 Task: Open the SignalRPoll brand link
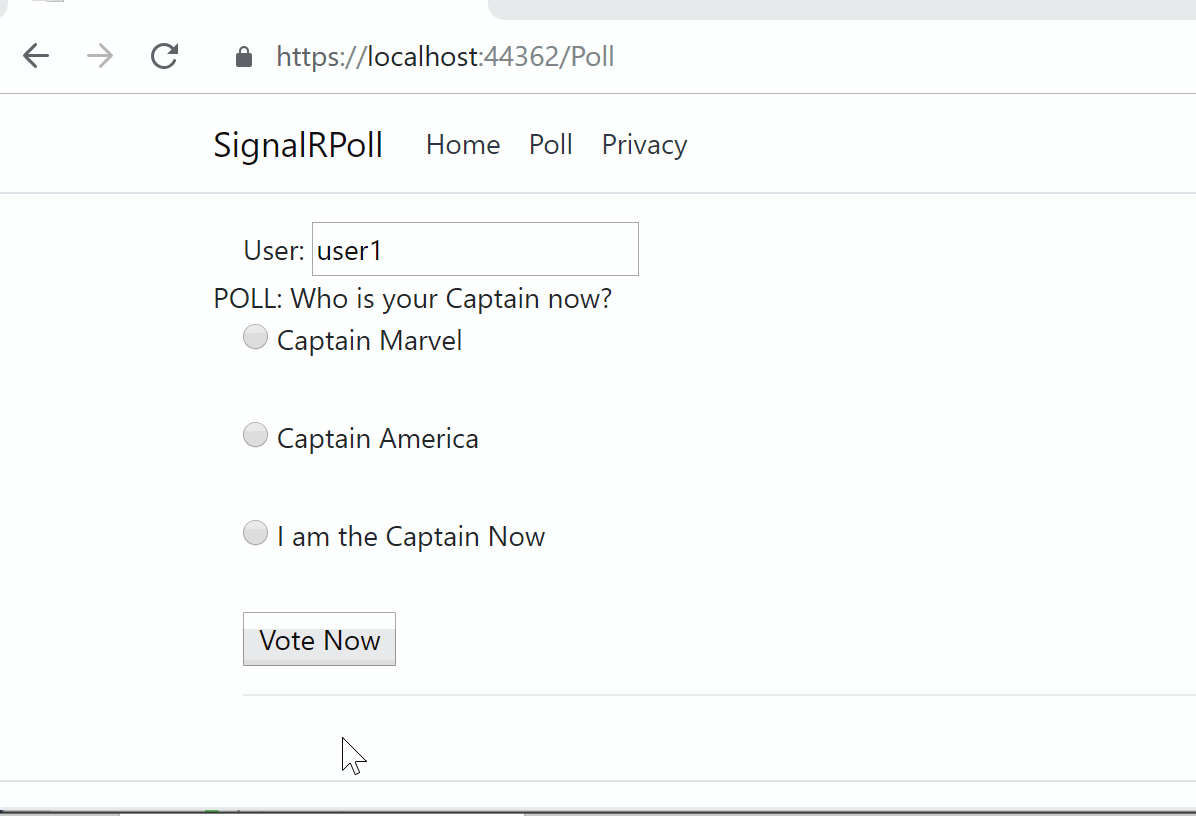[x=297, y=144]
